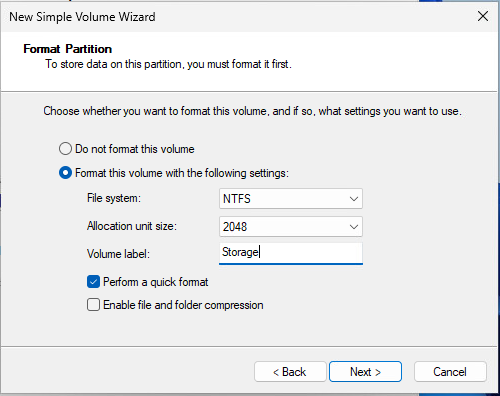
Task: Click the Volume label text field
Action: [291, 253]
